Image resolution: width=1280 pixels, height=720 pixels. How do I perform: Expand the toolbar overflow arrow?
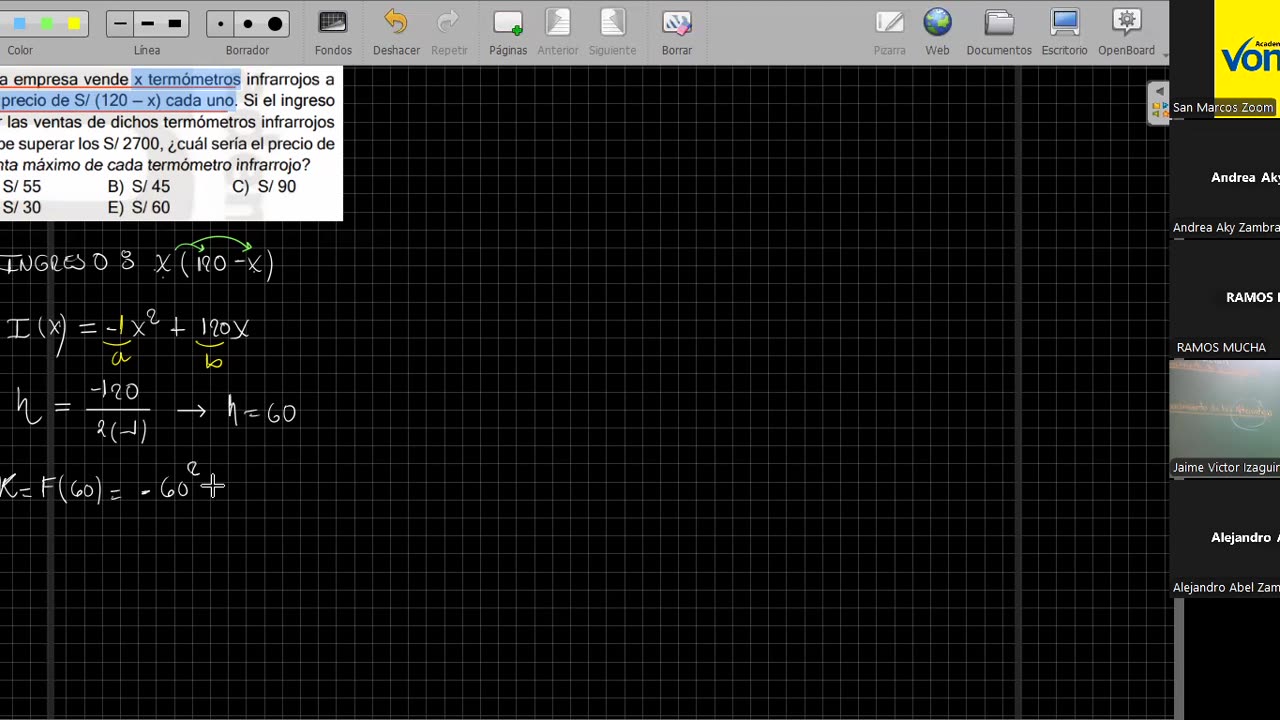(1164, 54)
